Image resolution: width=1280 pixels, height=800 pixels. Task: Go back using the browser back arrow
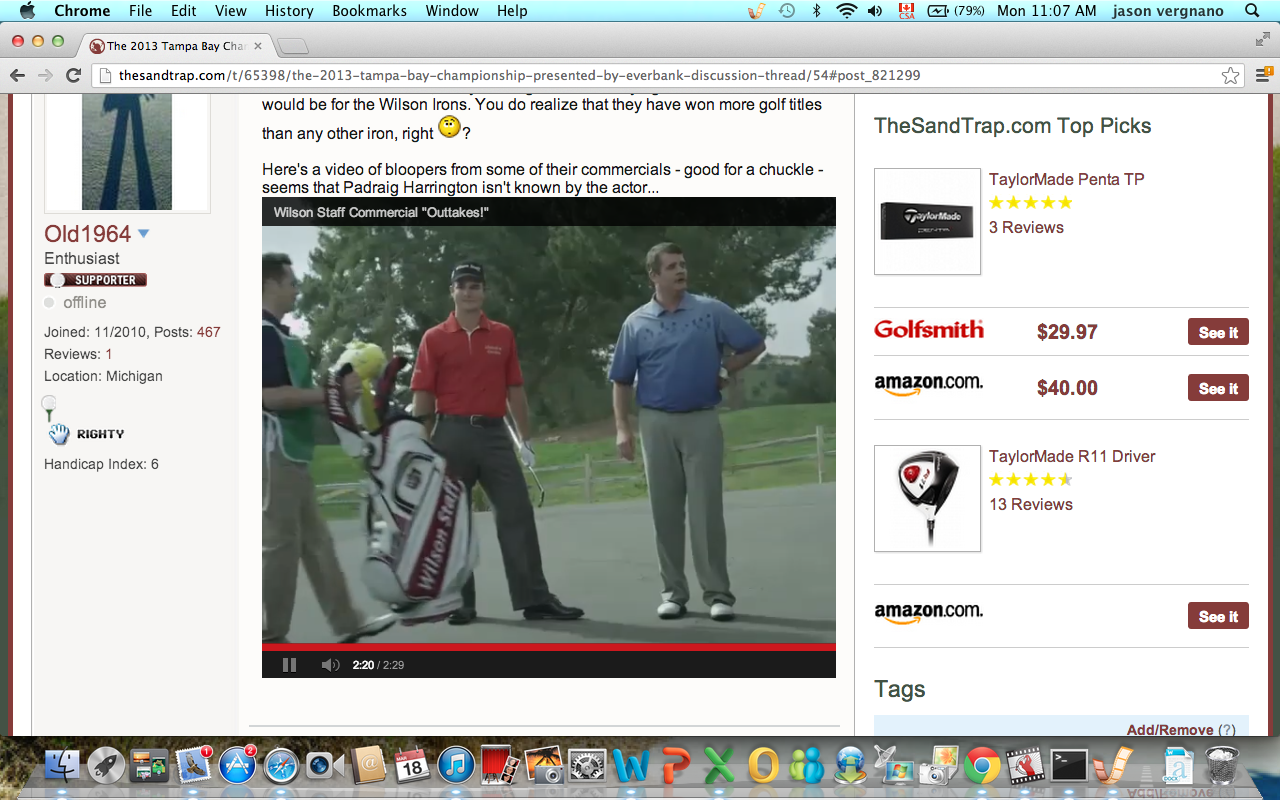[x=17, y=75]
